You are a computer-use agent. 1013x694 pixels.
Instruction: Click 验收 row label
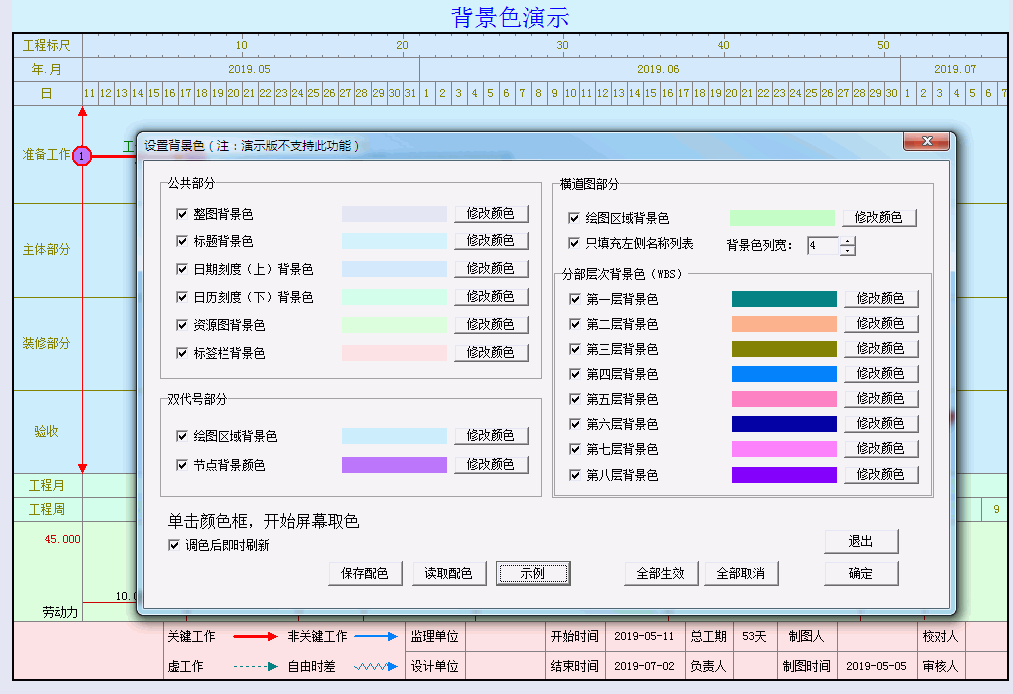pos(47,431)
